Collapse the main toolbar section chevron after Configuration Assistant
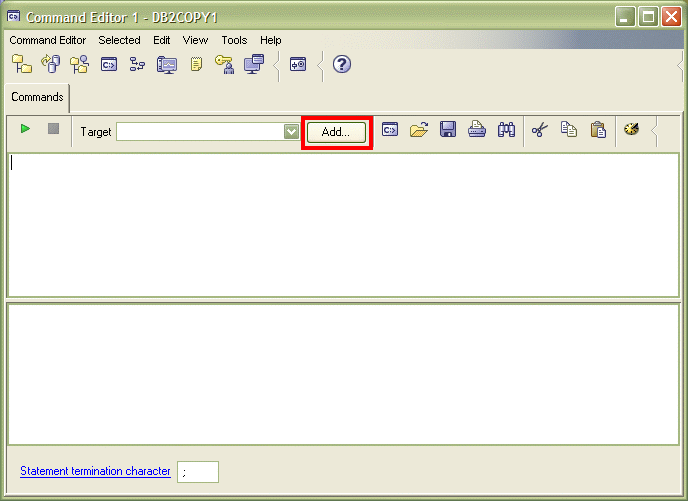Image resolution: width=688 pixels, height=501 pixels. coord(276,66)
